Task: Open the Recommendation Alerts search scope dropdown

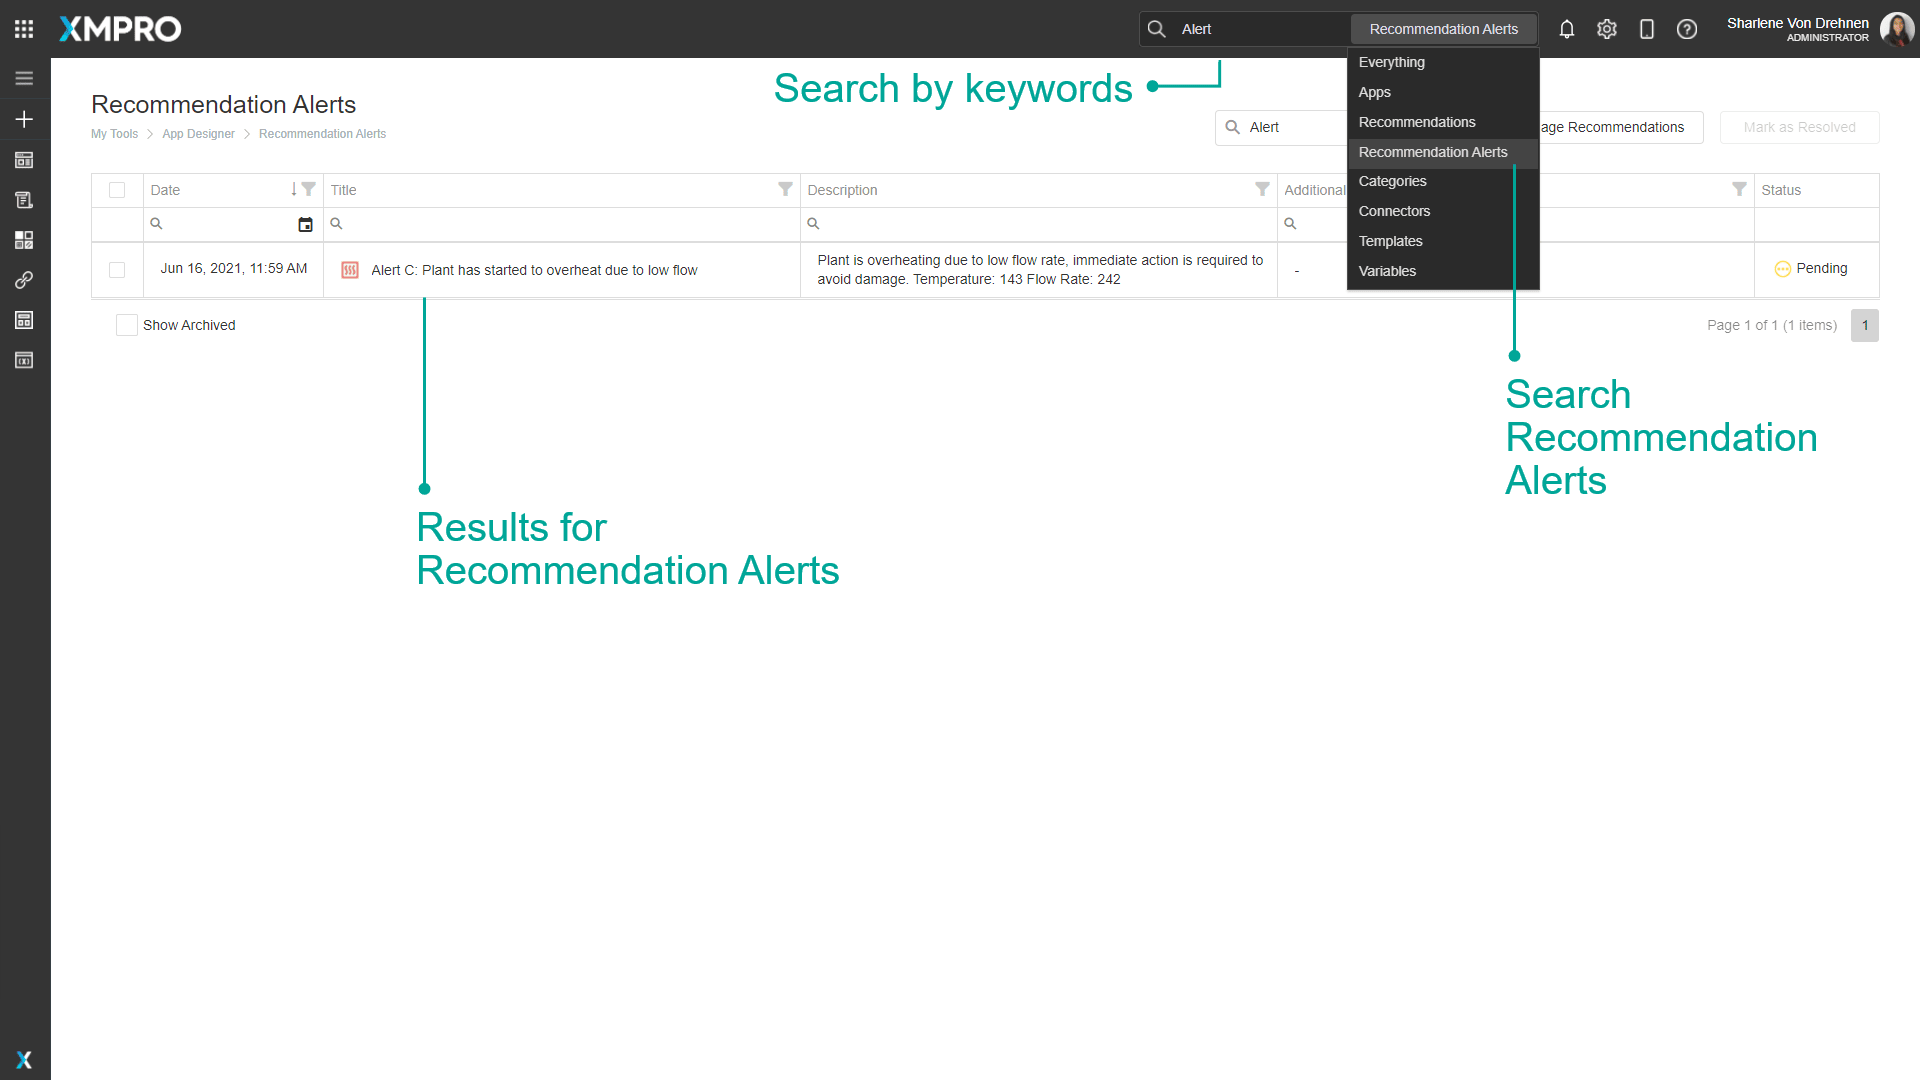Action: pos(1443,29)
